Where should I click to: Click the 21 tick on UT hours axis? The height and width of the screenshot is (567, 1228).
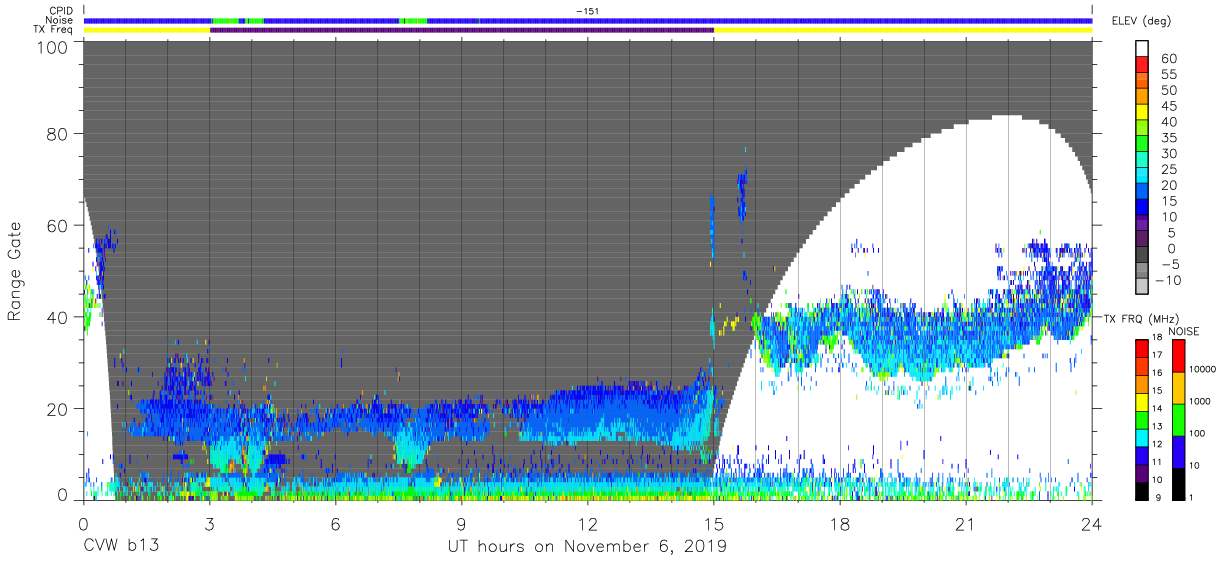click(966, 523)
